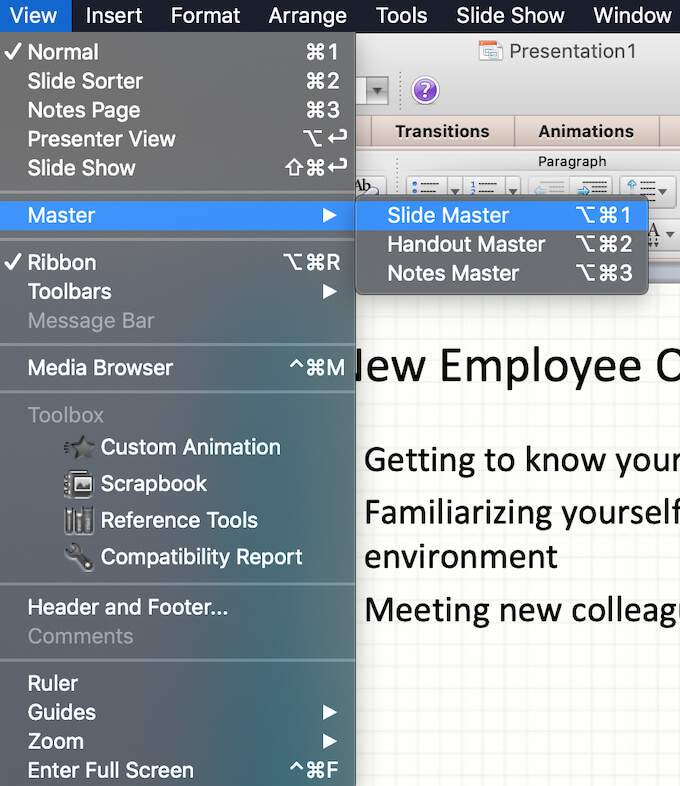Open Scrapbook via its picture icon

tap(78, 484)
